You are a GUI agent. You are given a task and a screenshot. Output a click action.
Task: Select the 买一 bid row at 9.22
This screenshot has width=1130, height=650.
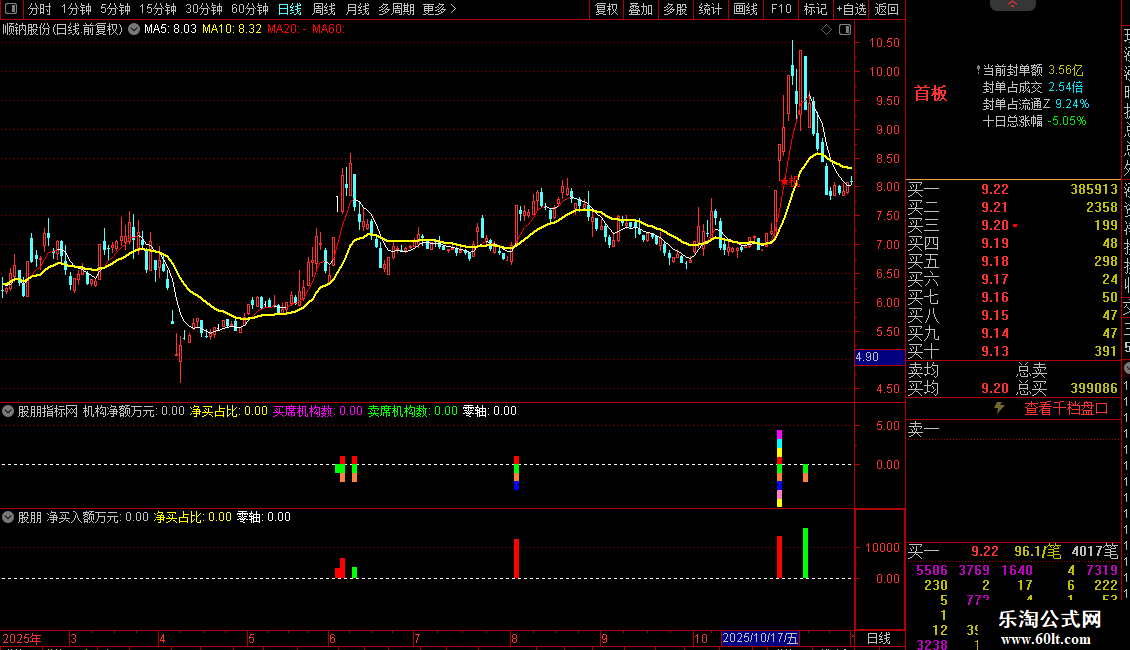coord(1013,190)
